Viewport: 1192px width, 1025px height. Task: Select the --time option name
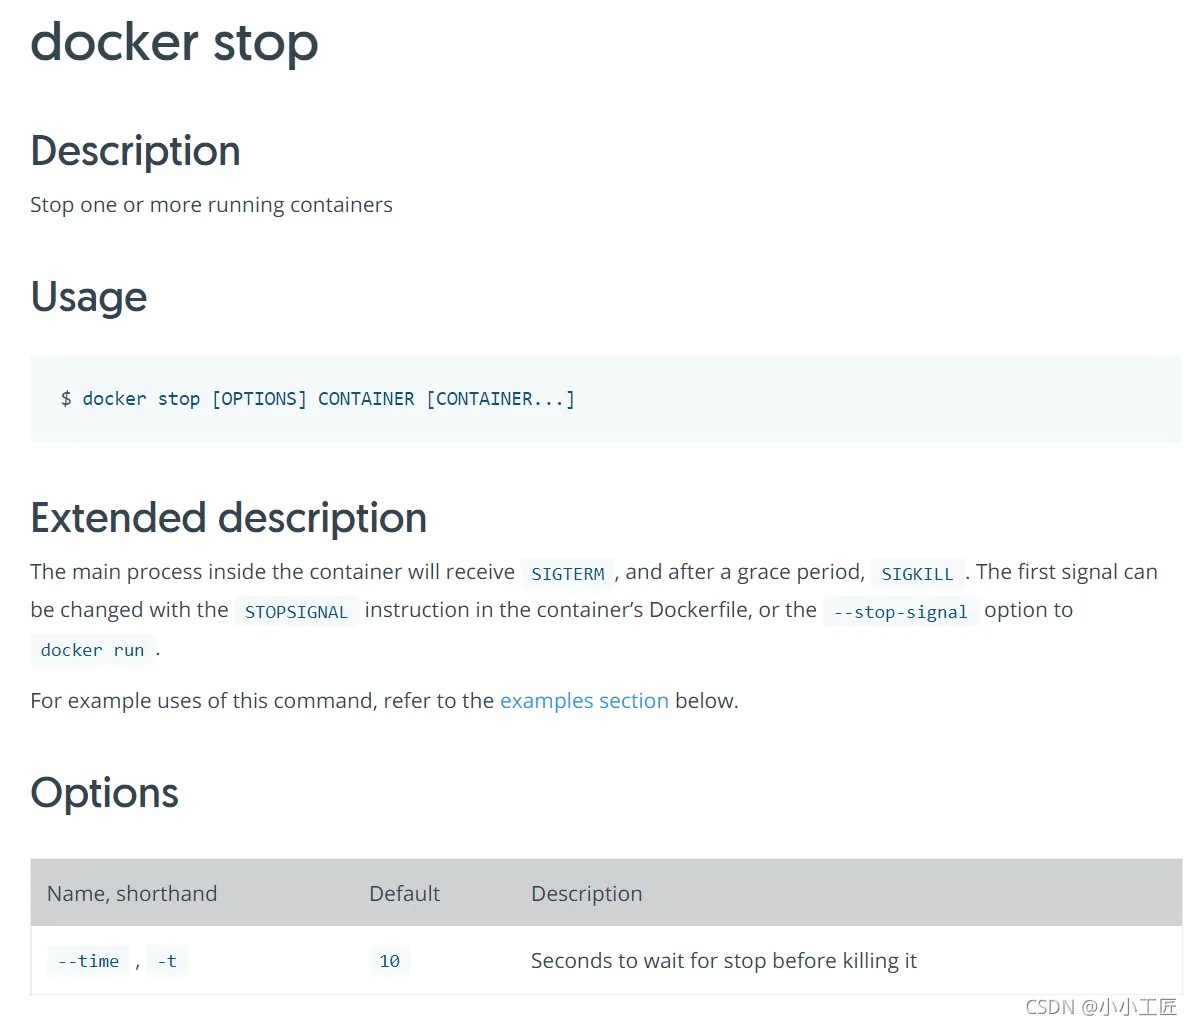(89, 961)
